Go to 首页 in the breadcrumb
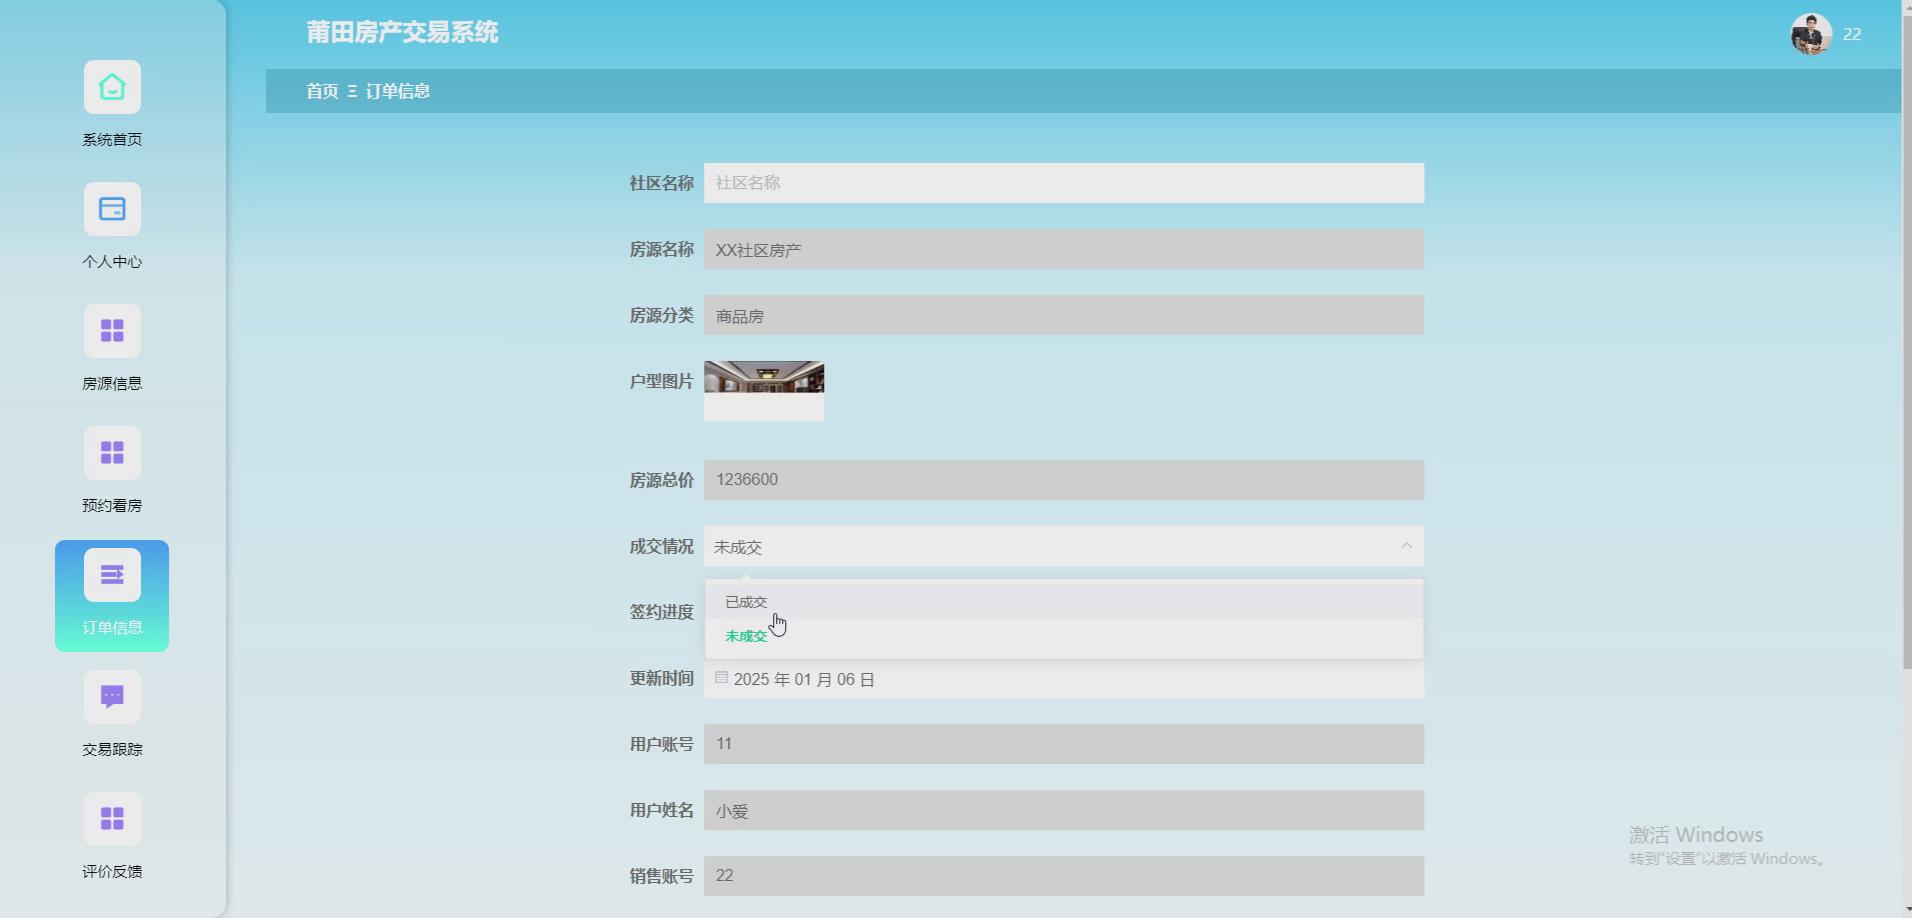 tap(322, 91)
